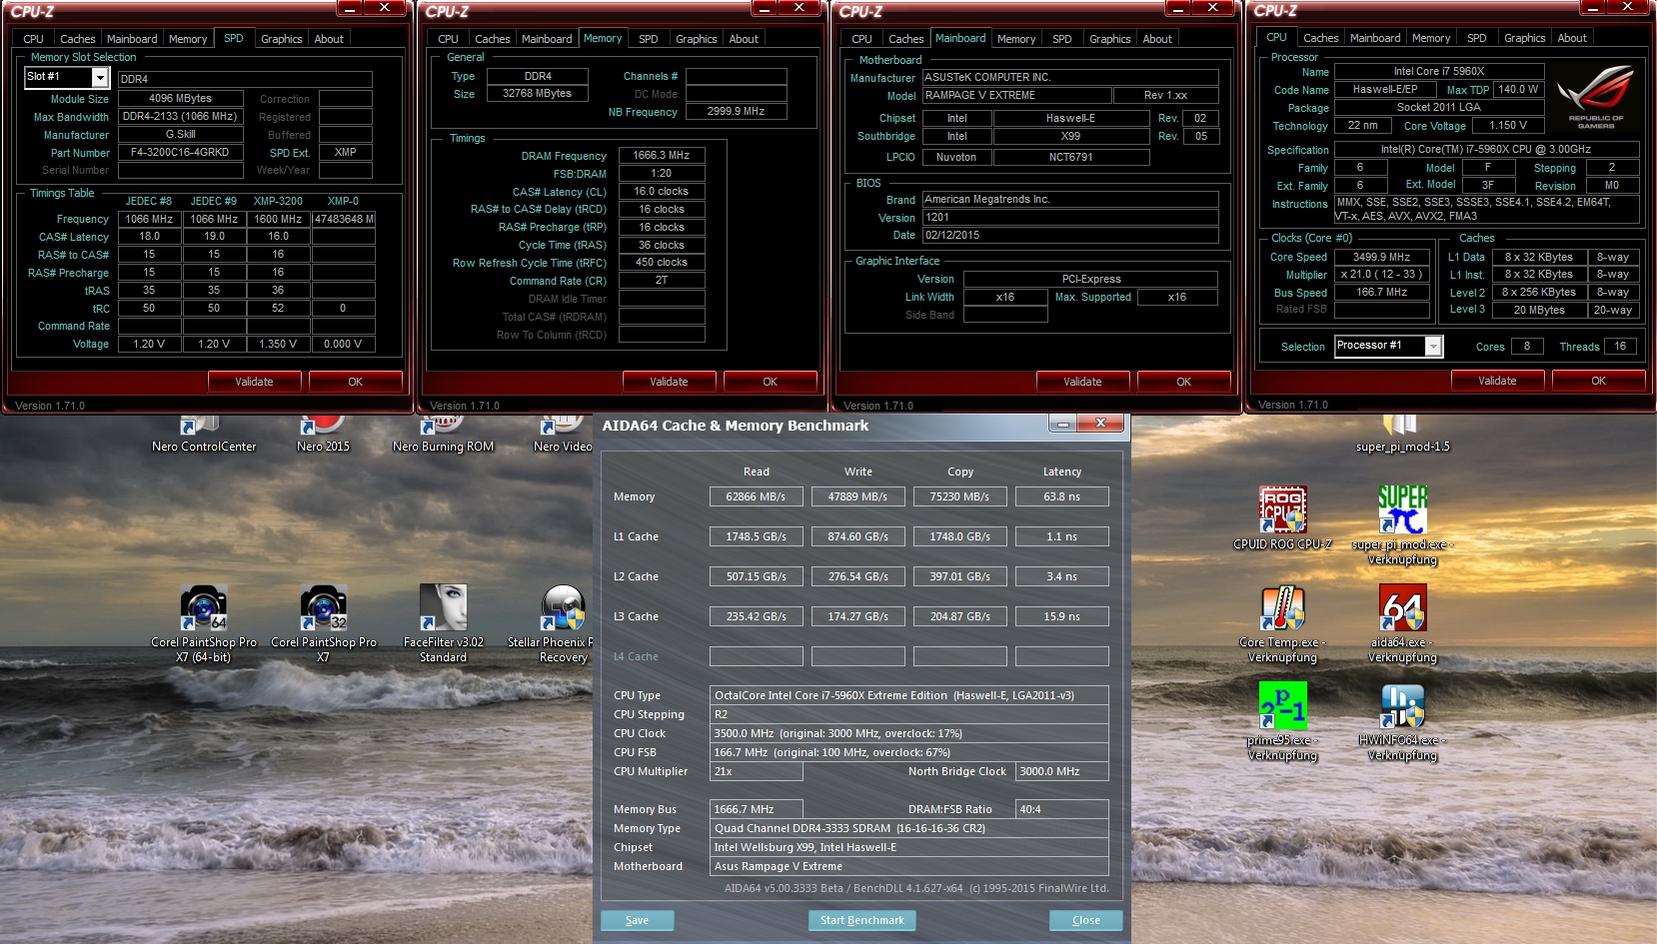Viewport: 1657px width, 944px height.
Task: Switch to Caches tab in the Memory Slot Selection window
Action: click(77, 39)
